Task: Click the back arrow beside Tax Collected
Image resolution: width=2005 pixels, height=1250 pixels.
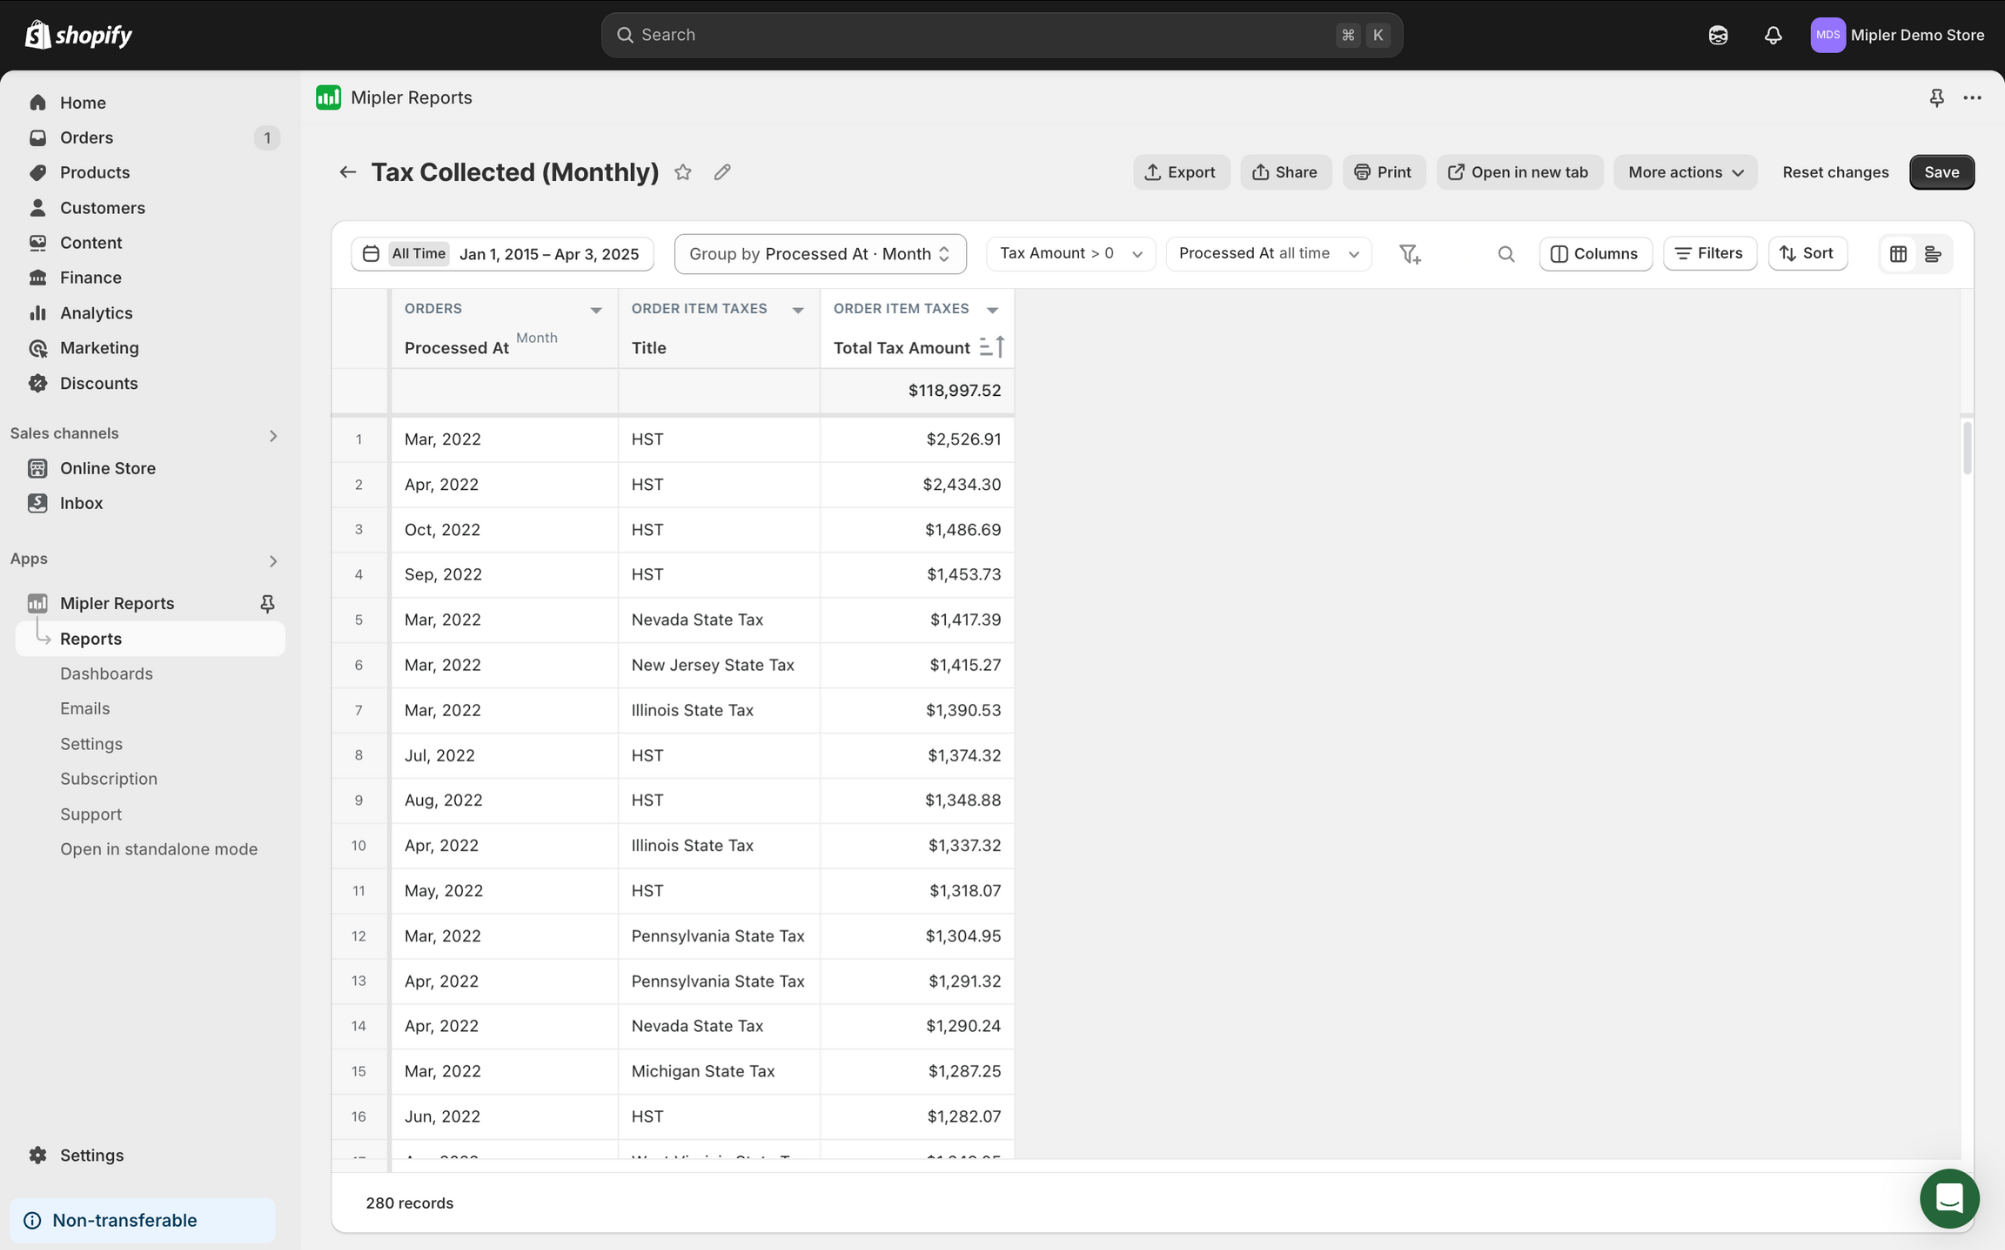Action: [347, 172]
